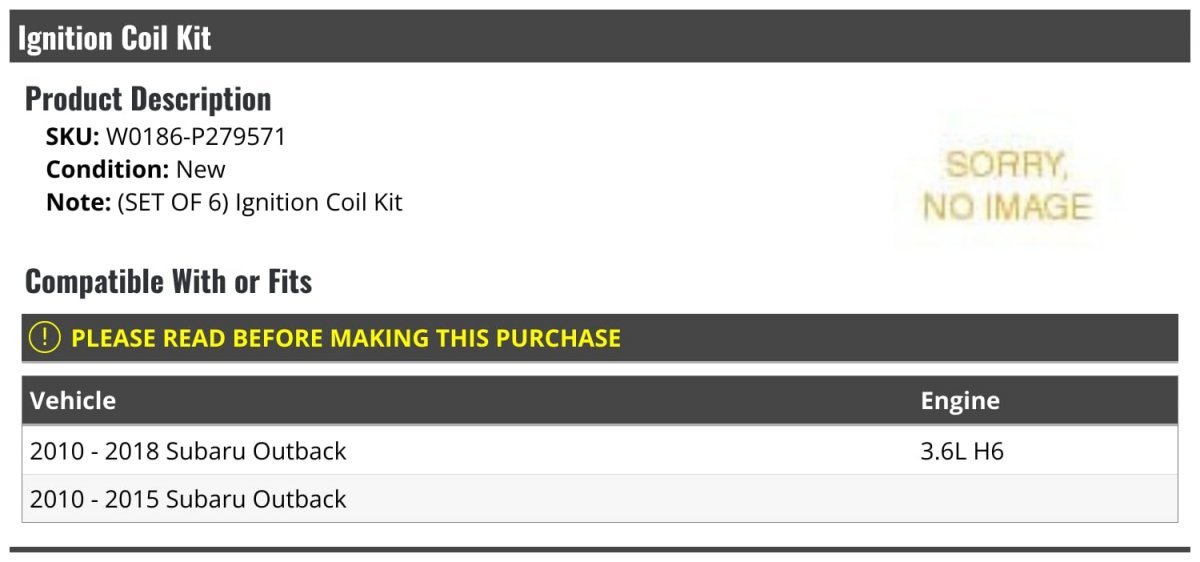Screen dimensions: 1200x562
Task: Click the Condition label
Action: 108,169
